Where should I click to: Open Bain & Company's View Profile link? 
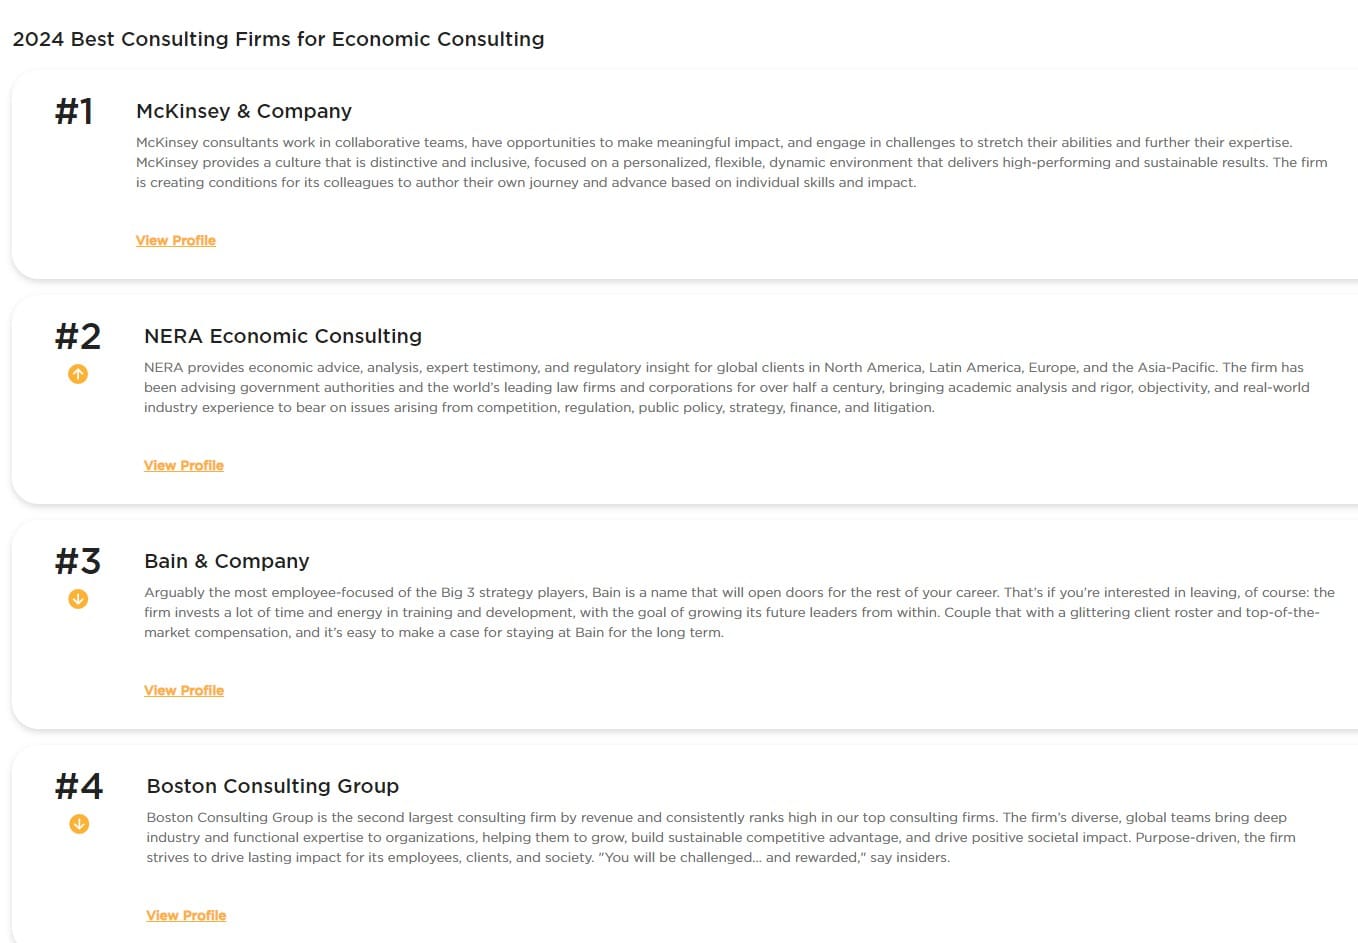[184, 690]
